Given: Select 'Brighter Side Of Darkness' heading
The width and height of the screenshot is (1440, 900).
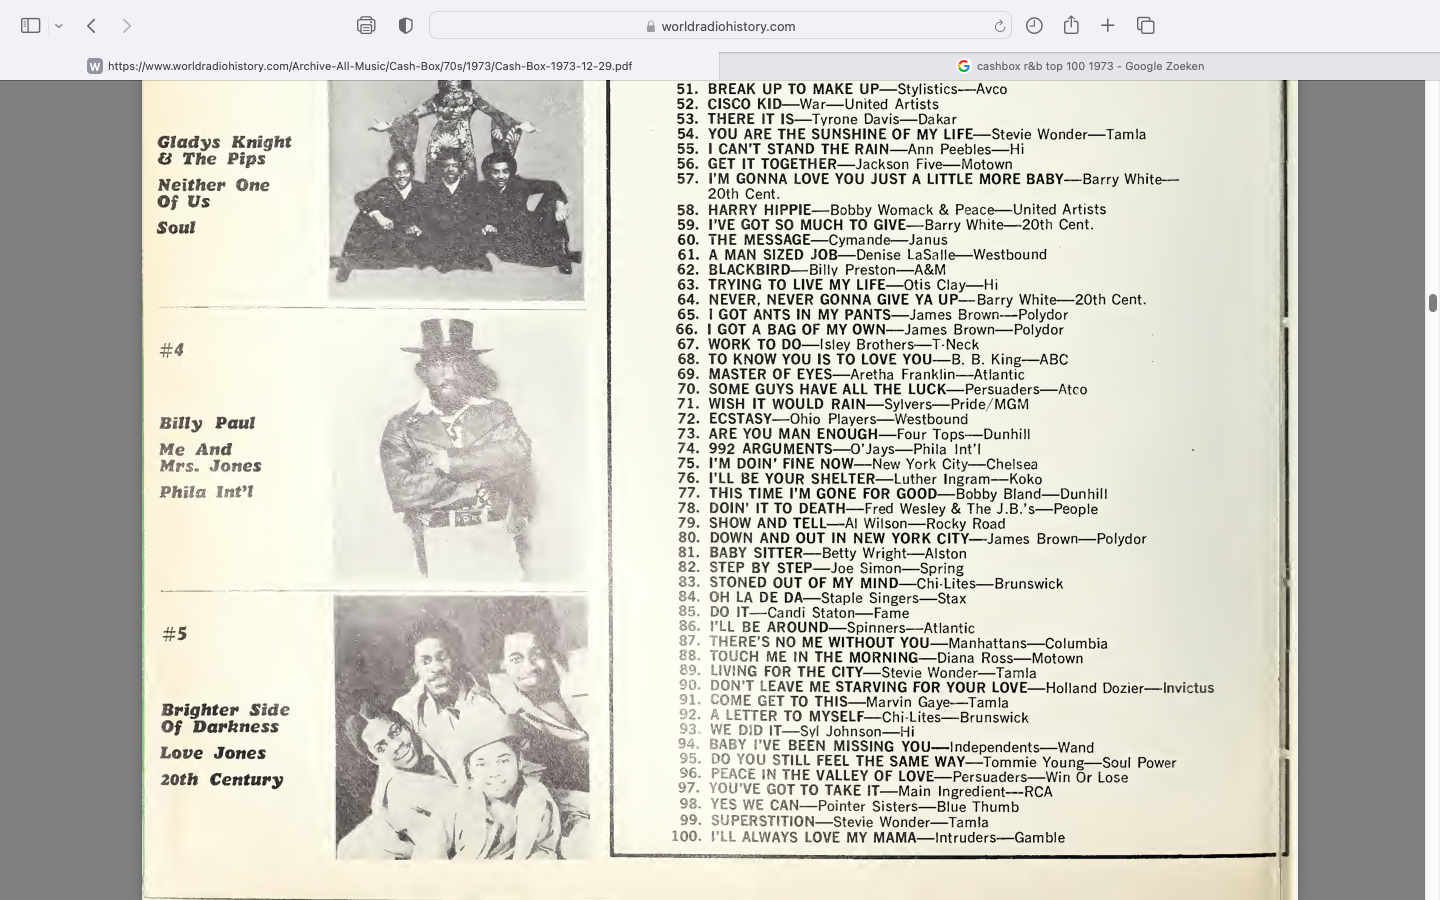Looking at the screenshot, I should [x=225, y=718].
